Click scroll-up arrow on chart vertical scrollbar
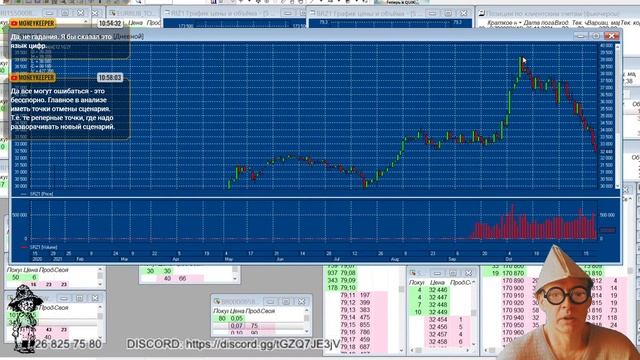The height and width of the screenshot is (360, 640). 617,46
